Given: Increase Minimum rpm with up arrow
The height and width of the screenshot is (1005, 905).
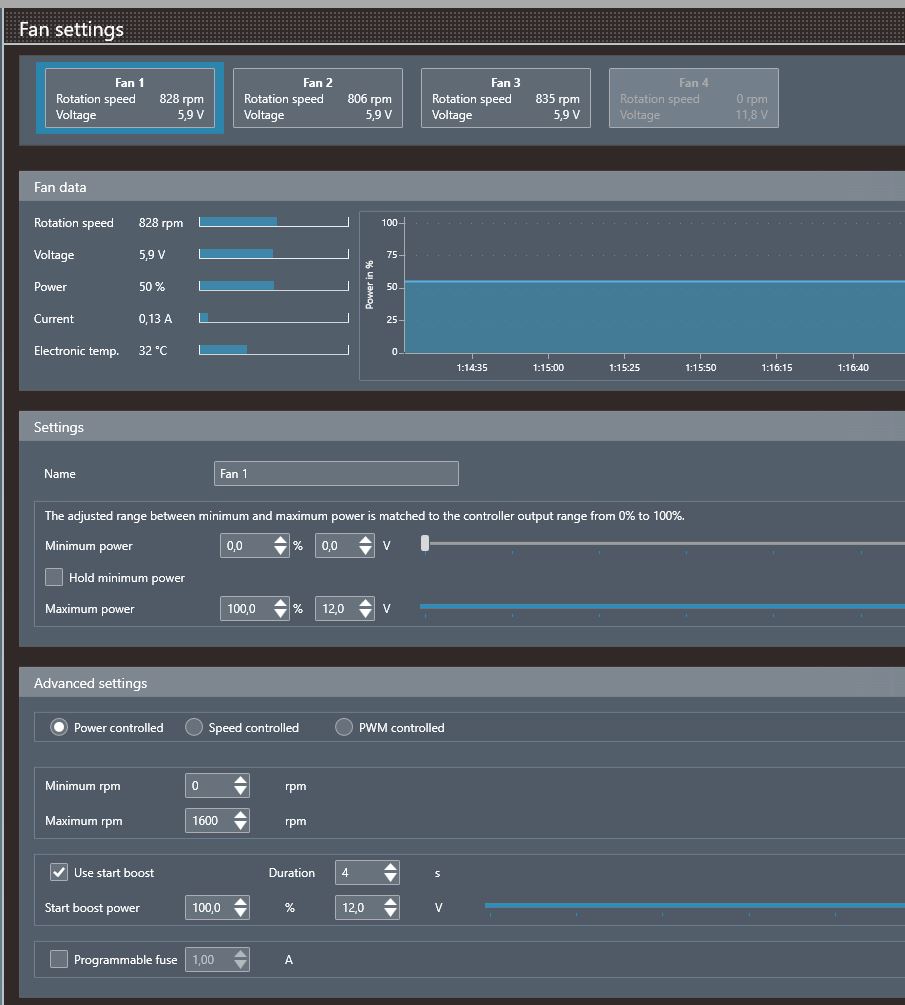Looking at the screenshot, I should 240,780.
